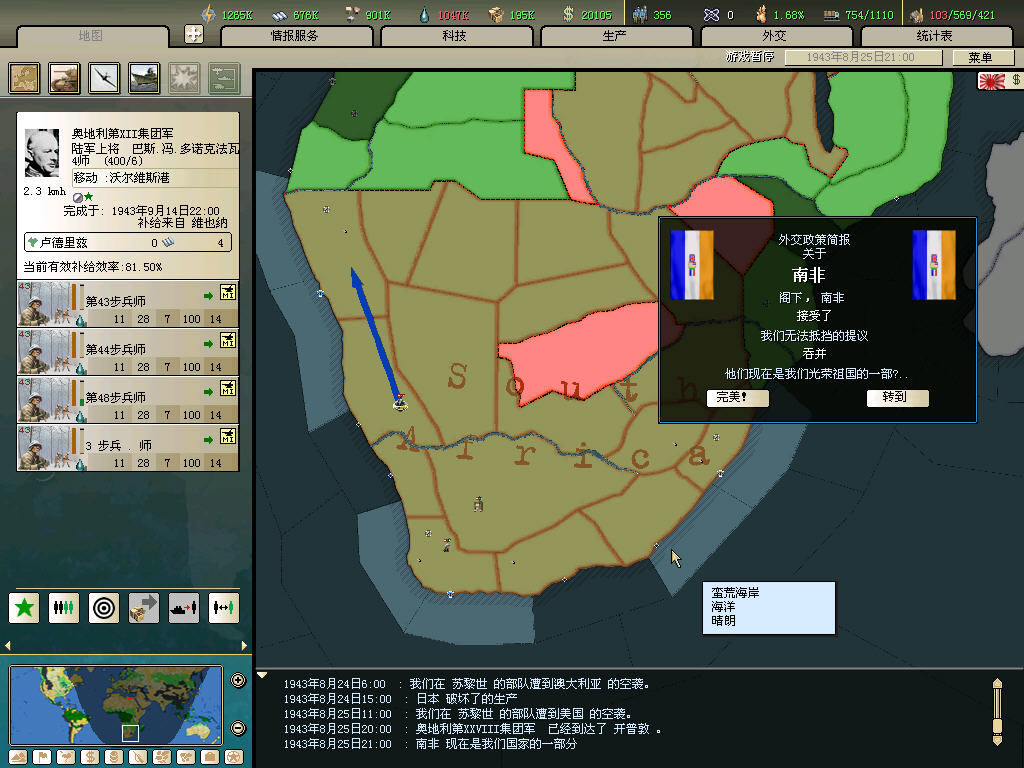Open the 科技 tab
Image resolution: width=1024 pixels, height=768 pixels.
coord(456,36)
